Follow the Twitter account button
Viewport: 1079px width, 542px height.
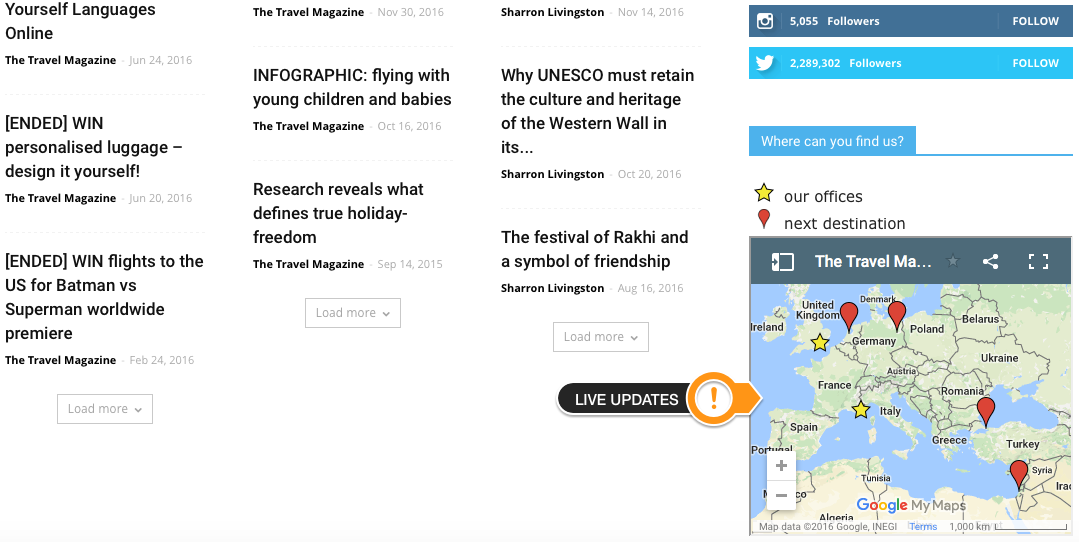tap(1035, 63)
